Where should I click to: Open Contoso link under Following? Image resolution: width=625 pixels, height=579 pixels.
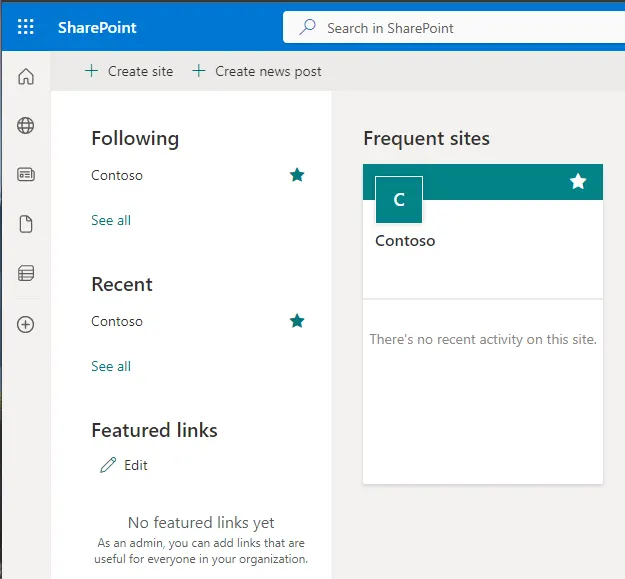pos(117,175)
